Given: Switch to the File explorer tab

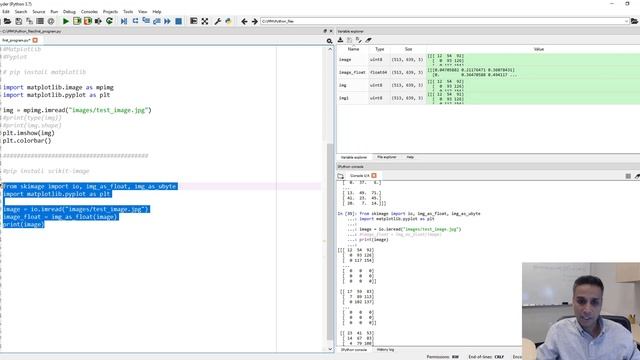Looking at the screenshot, I should (x=387, y=157).
